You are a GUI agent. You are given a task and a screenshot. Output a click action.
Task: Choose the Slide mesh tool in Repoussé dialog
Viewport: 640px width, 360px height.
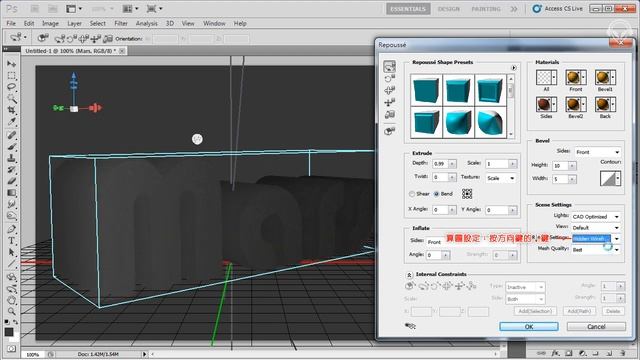pos(389,102)
